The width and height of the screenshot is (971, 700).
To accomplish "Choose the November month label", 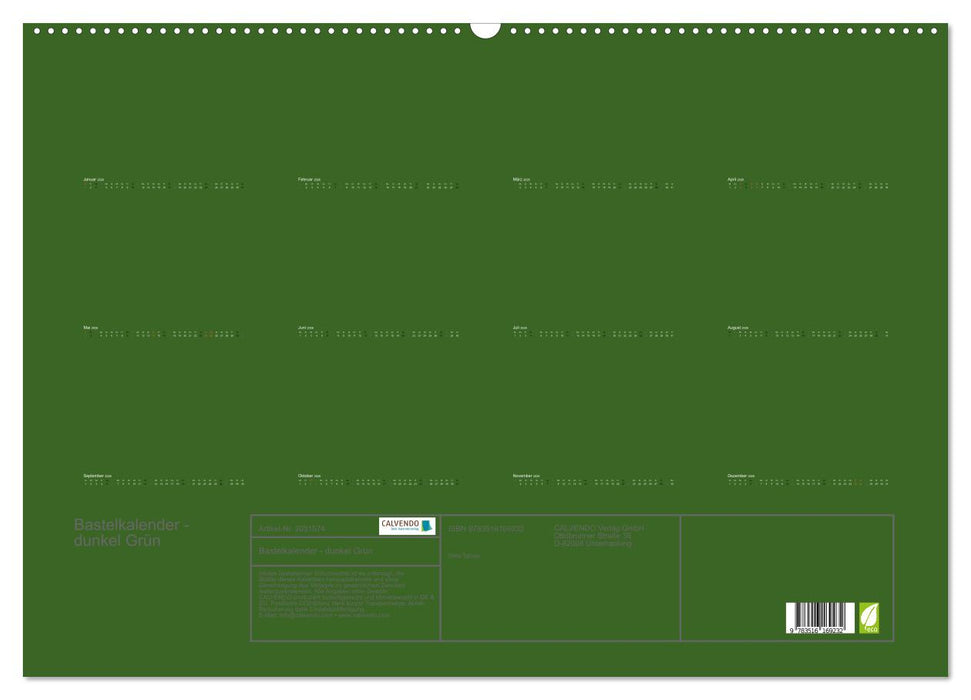I will tap(524, 475).
